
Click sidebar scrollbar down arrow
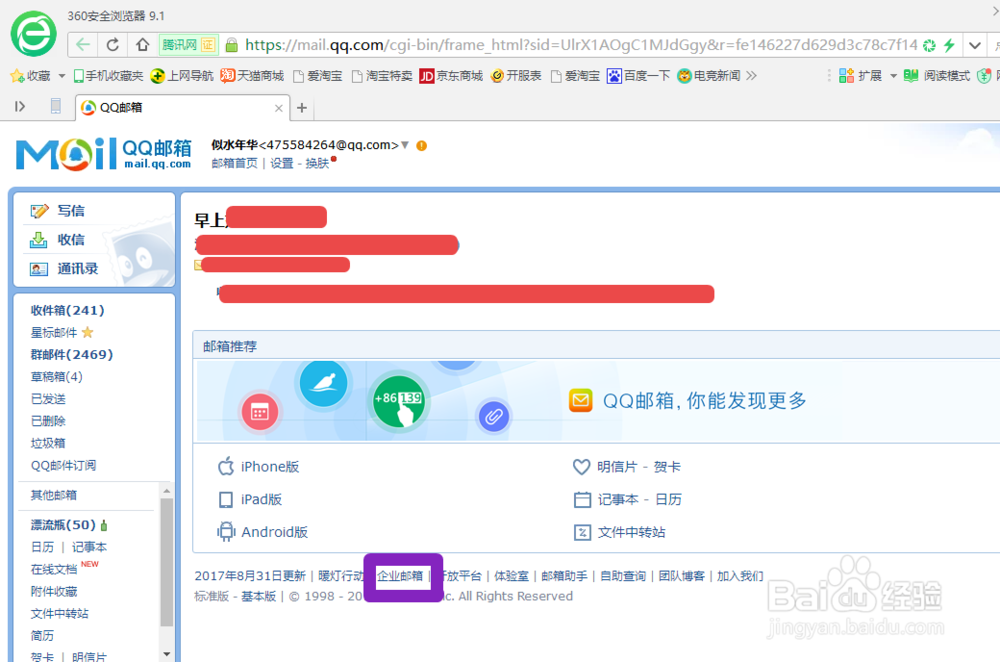[x=166, y=654]
